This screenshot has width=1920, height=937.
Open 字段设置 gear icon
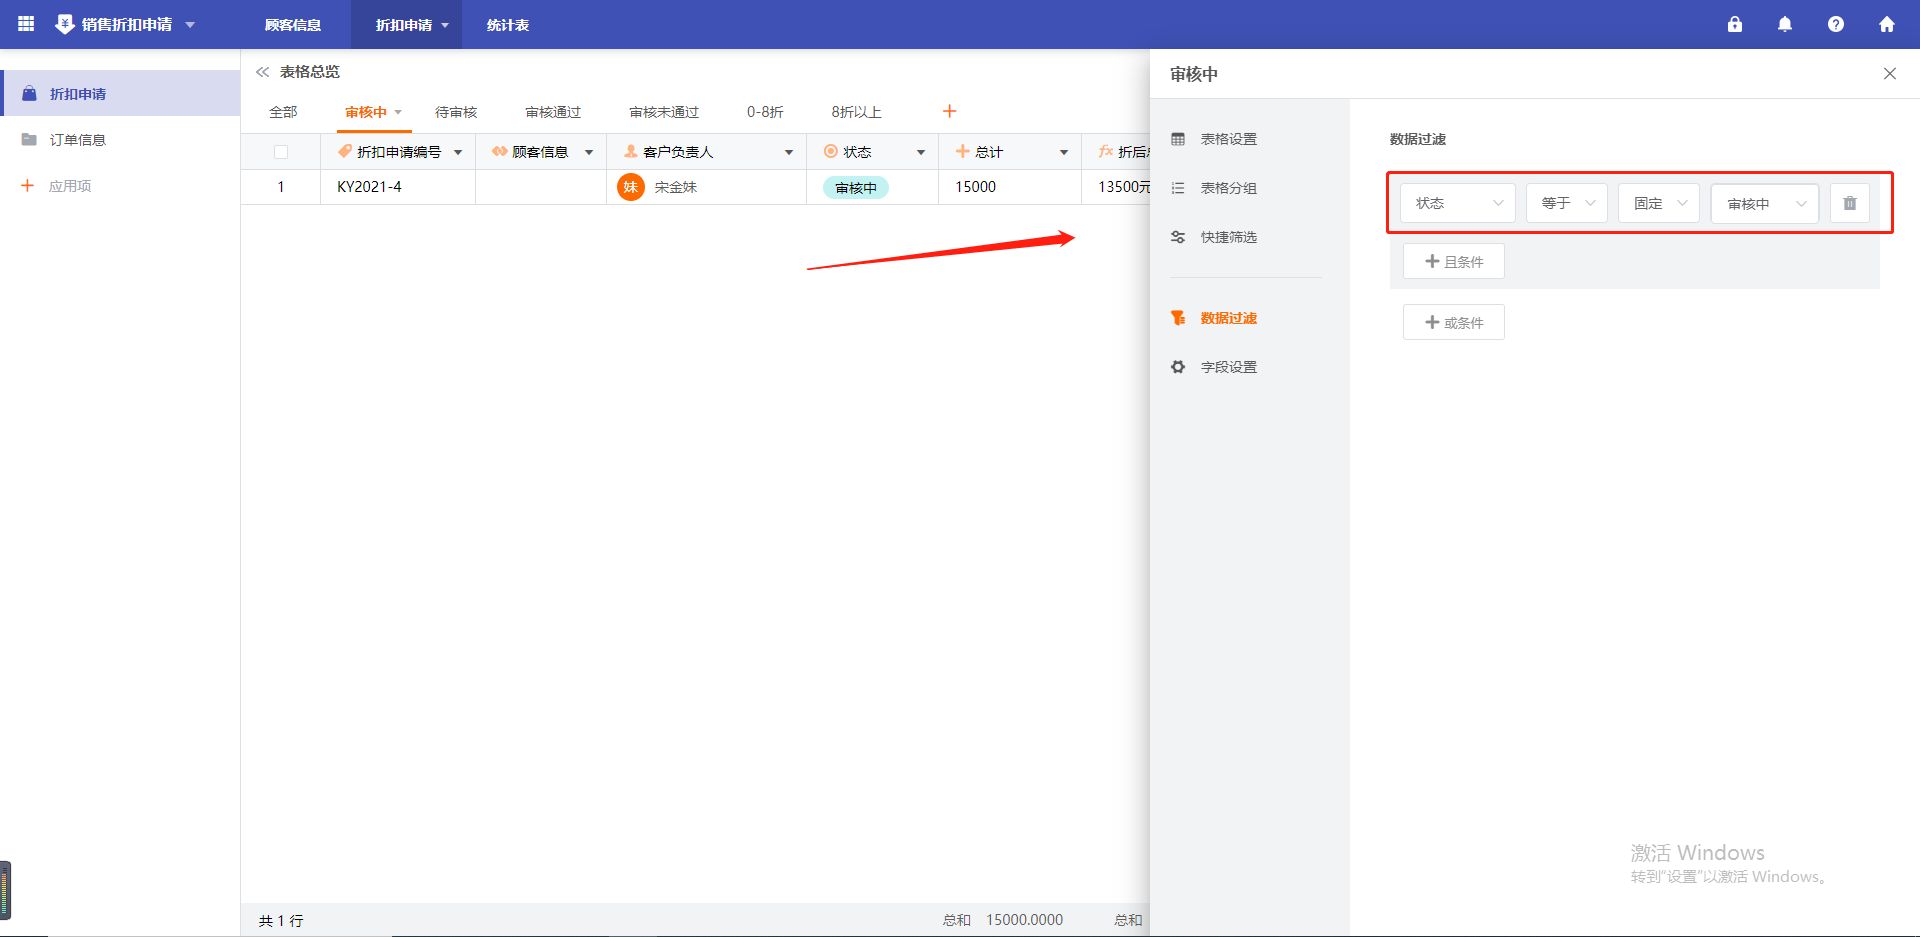click(1178, 366)
